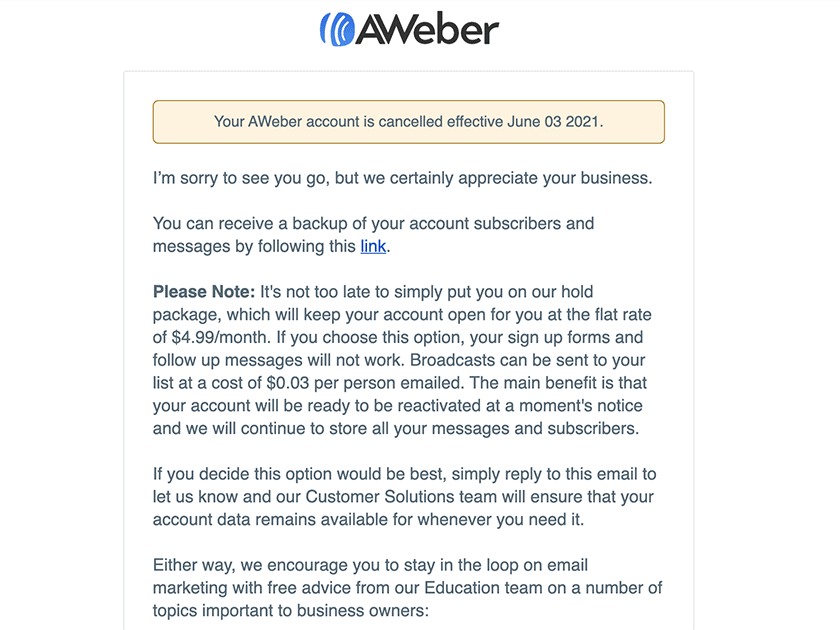The height and width of the screenshot is (630, 840).
Task: Click 'topics important to business owners:' line
Action: click(x=291, y=611)
